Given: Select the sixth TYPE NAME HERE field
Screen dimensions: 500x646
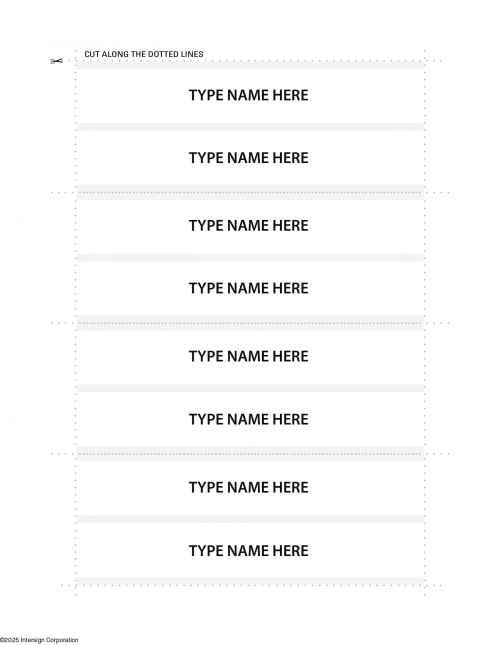Looking at the screenshot, I should (x=250, y=419).
